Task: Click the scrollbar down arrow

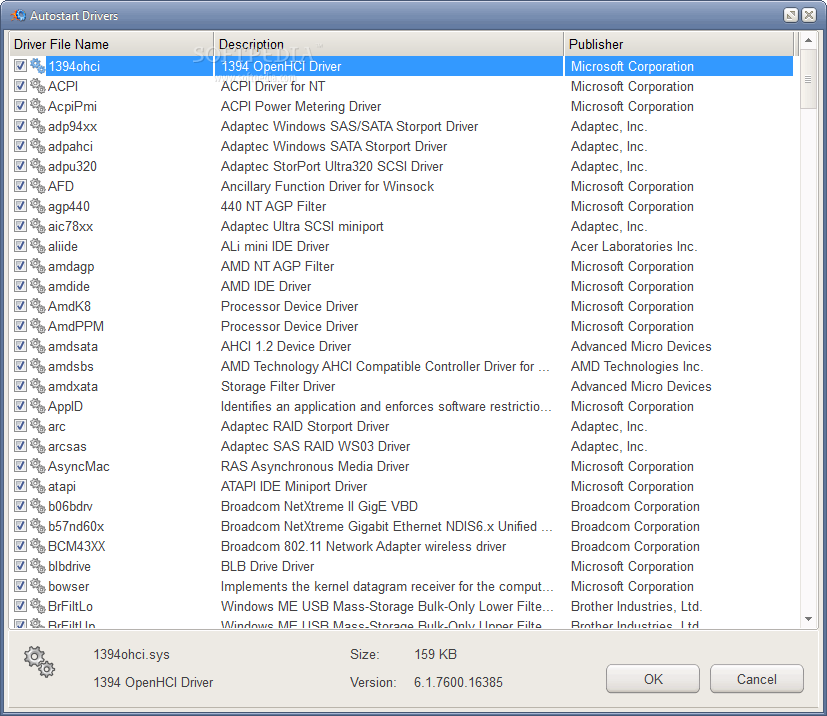Action: pyautogui.click(x=808, y=619)
